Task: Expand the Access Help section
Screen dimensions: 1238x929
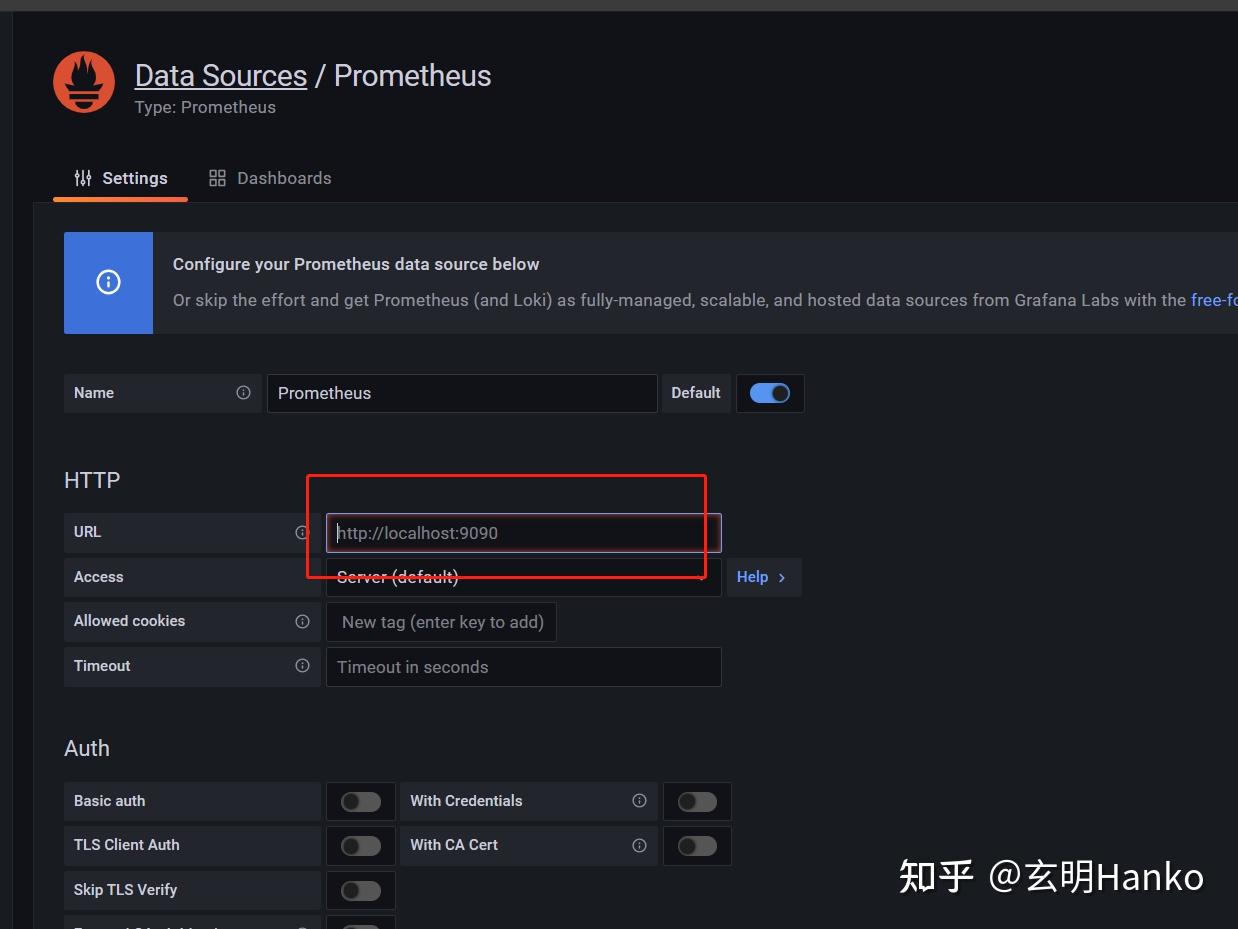Action: tap(762, 577)
